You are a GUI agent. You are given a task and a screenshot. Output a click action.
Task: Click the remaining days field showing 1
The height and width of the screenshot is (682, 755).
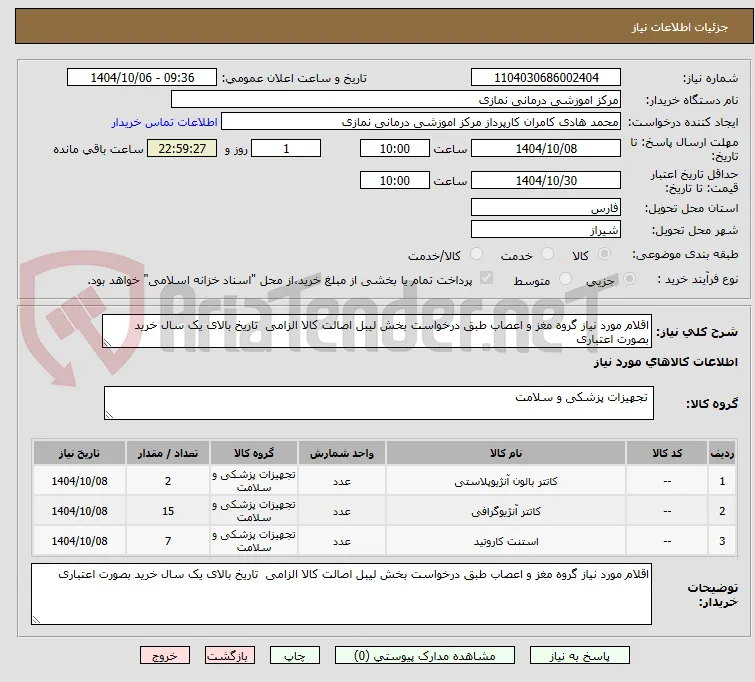286,148
